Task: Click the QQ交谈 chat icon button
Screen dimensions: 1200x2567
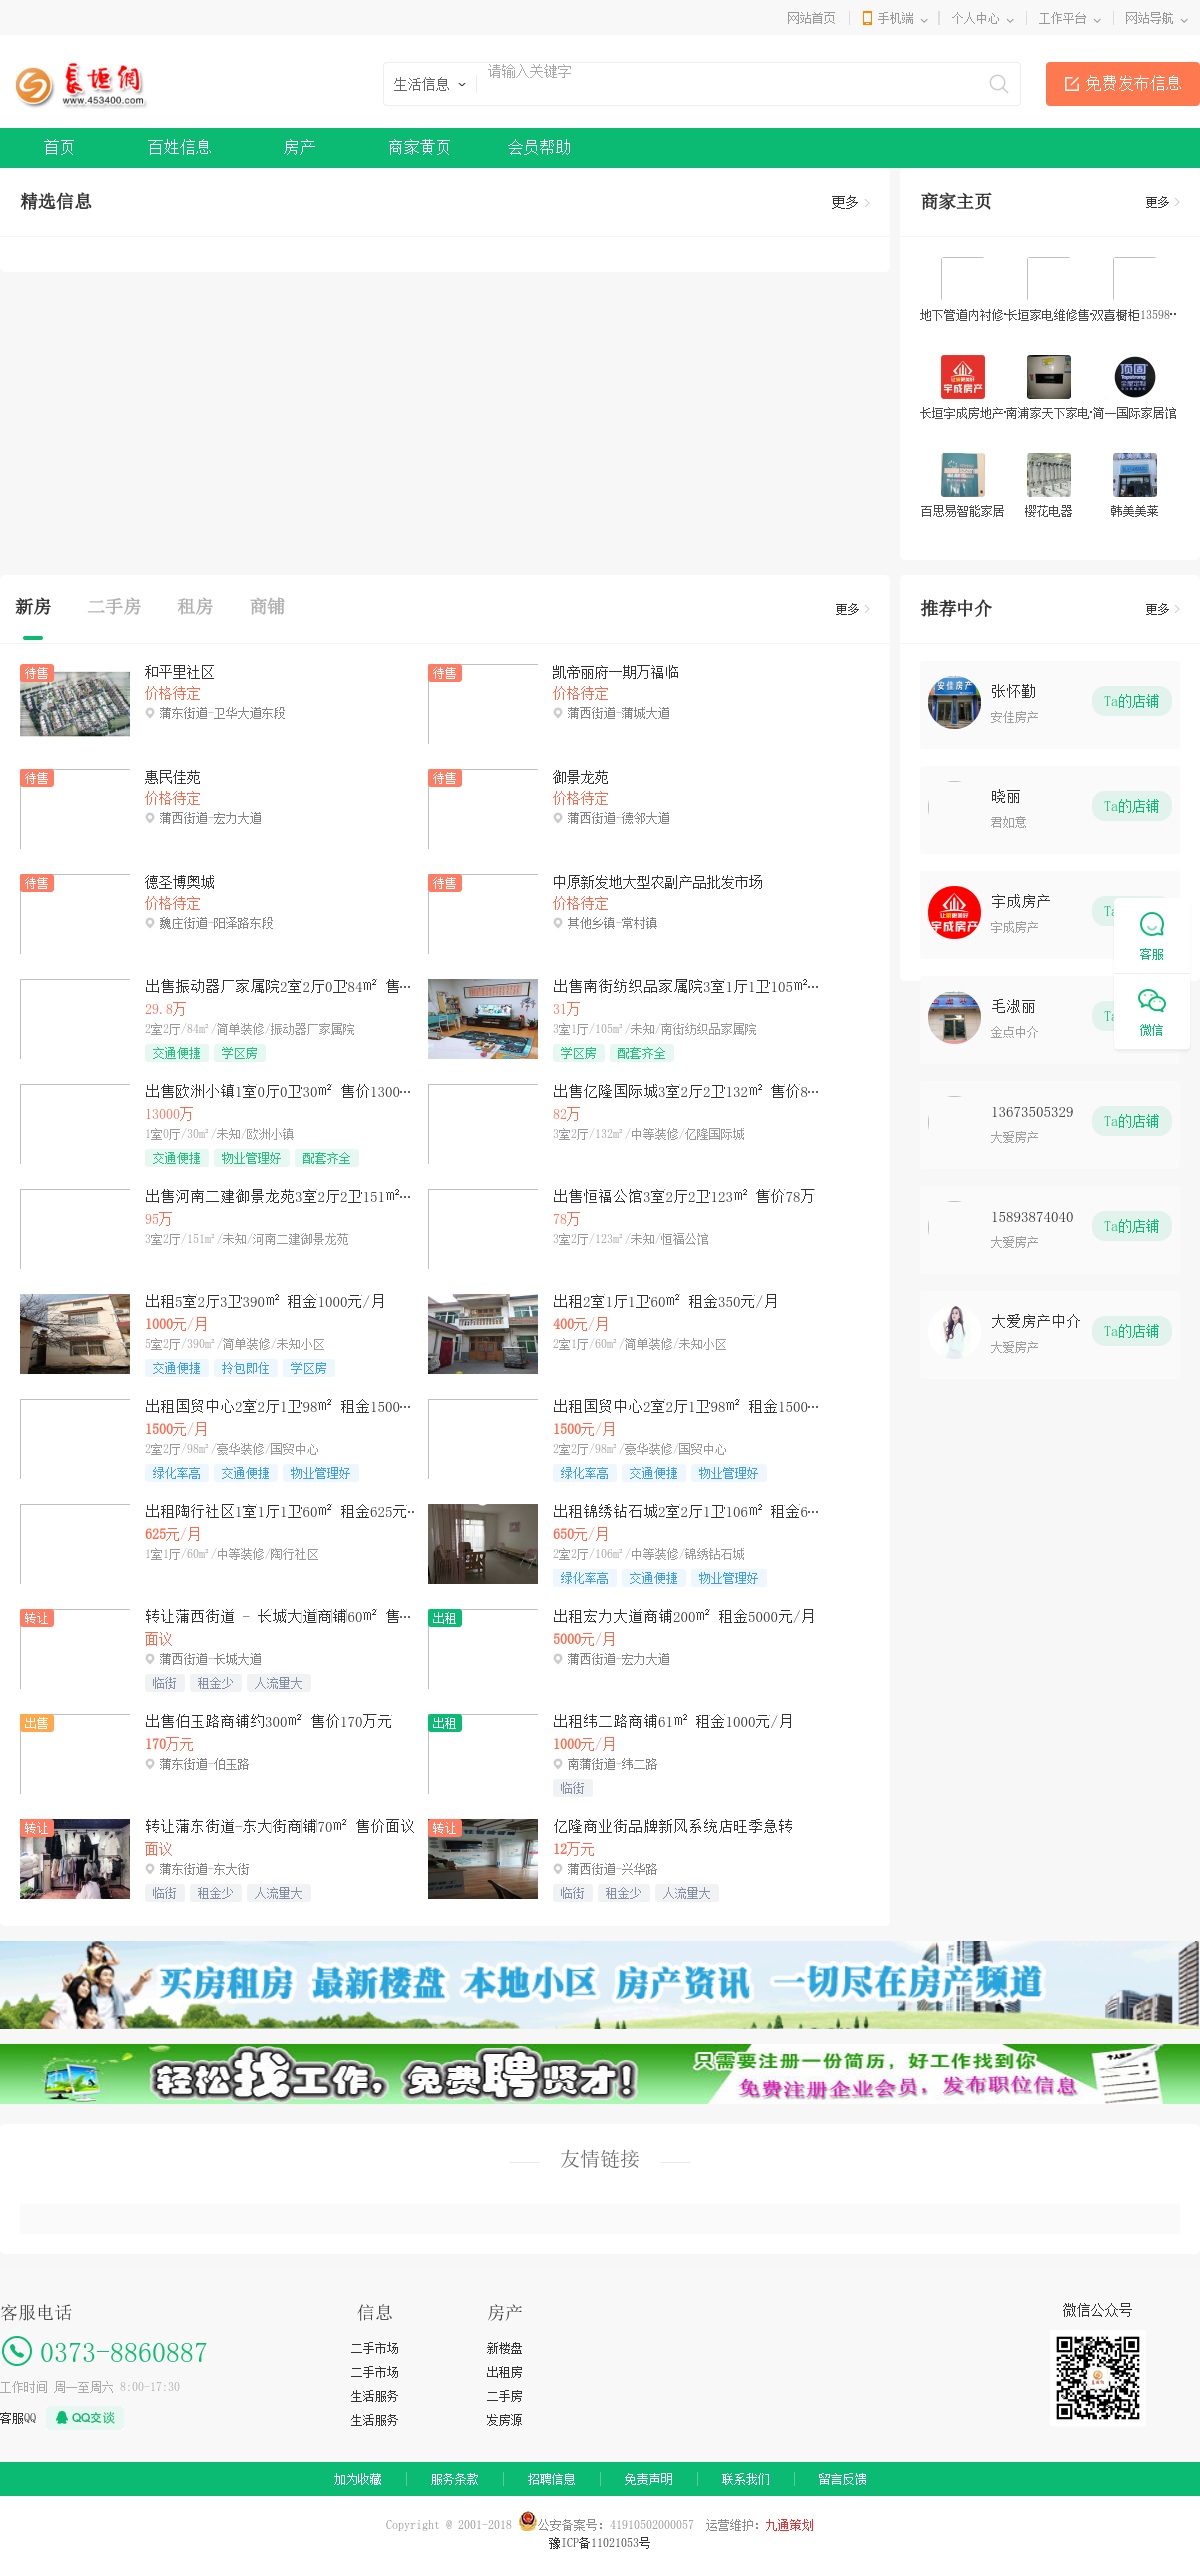Action: pyautogui.click(x=85, y=2417)
